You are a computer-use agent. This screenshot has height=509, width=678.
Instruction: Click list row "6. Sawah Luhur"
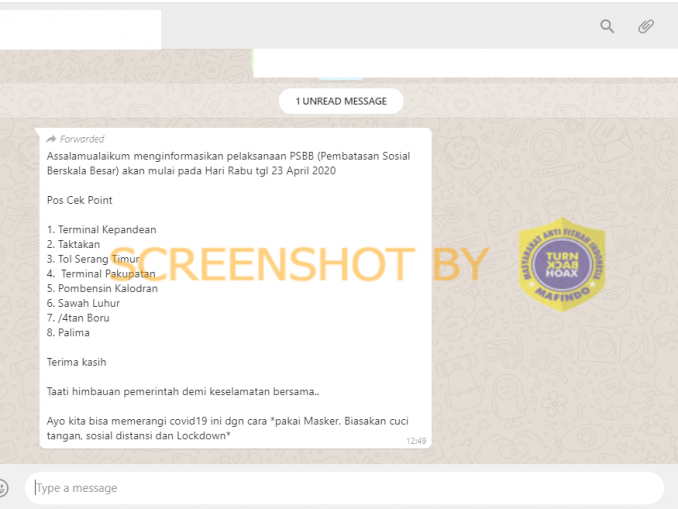(x=83, y=303)
